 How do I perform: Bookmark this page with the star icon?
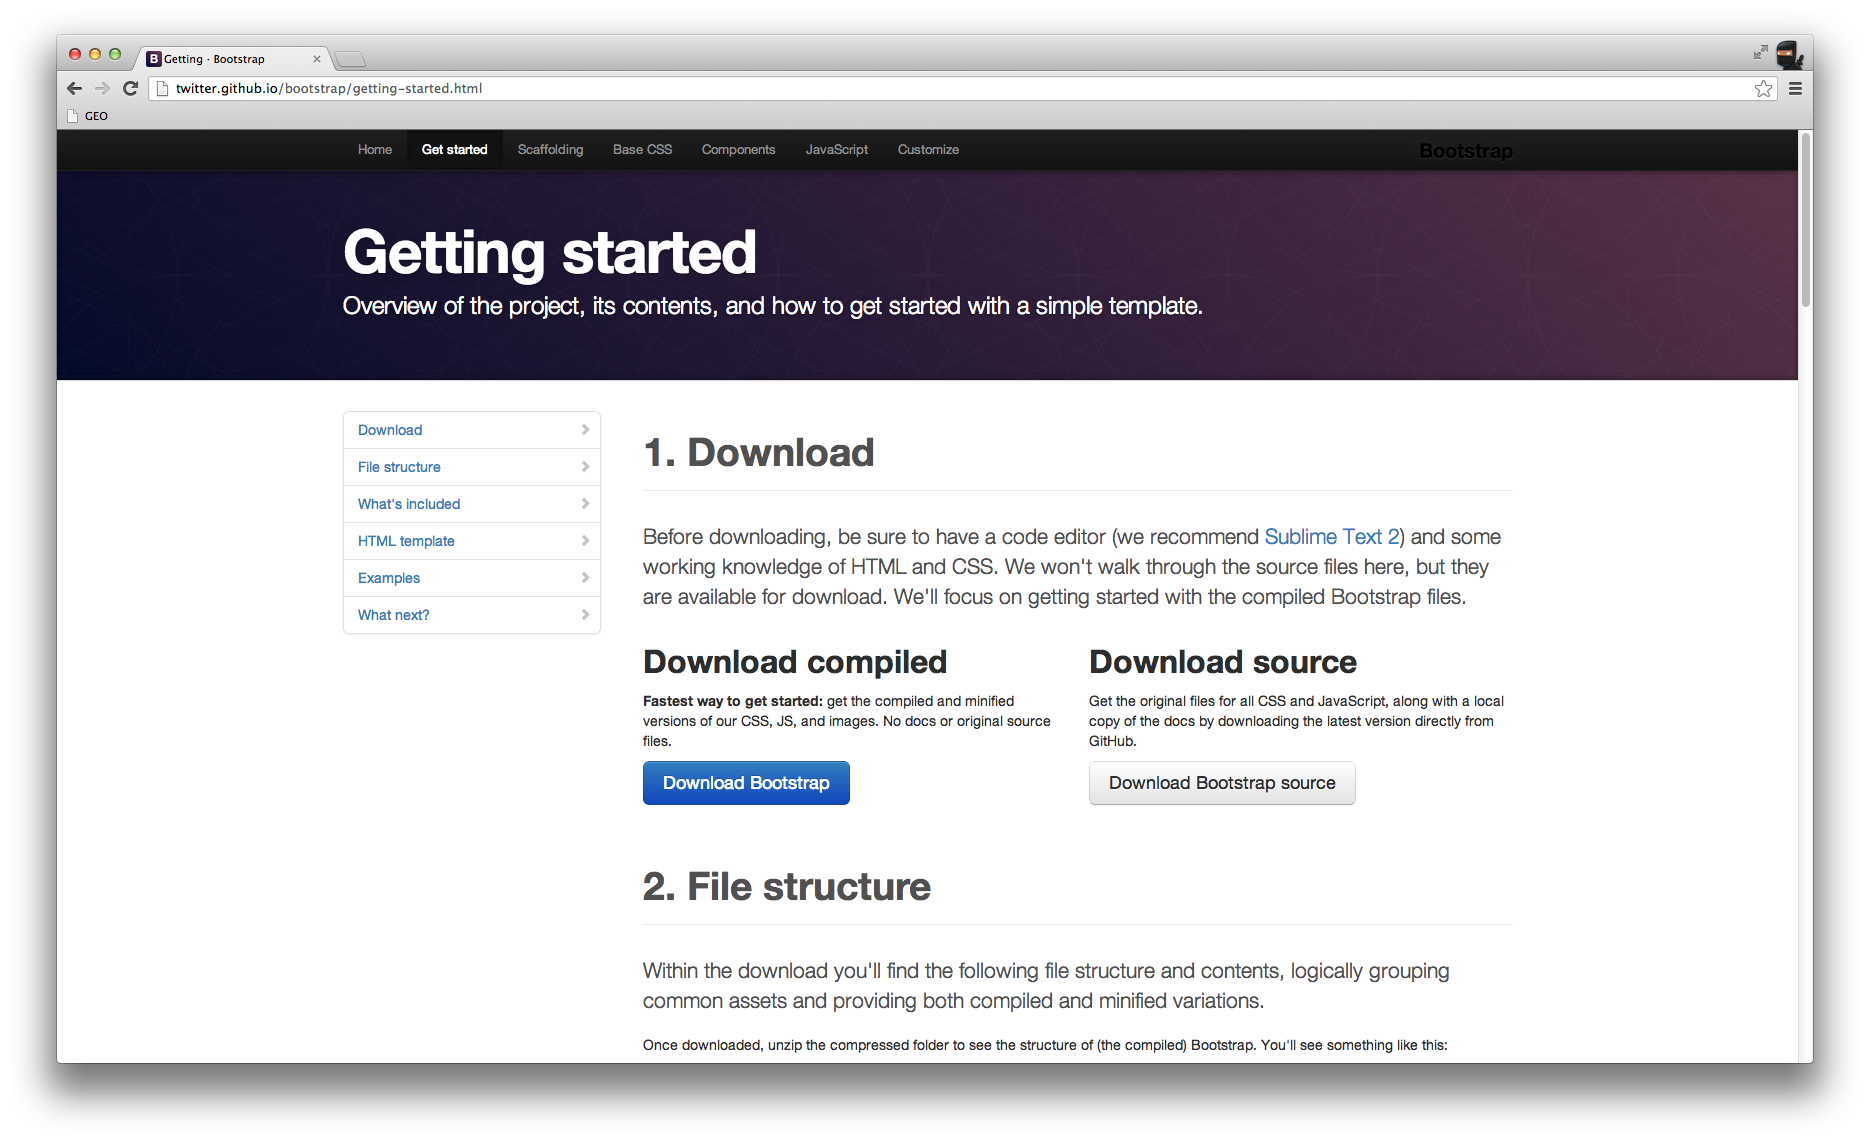(1763, 89)
